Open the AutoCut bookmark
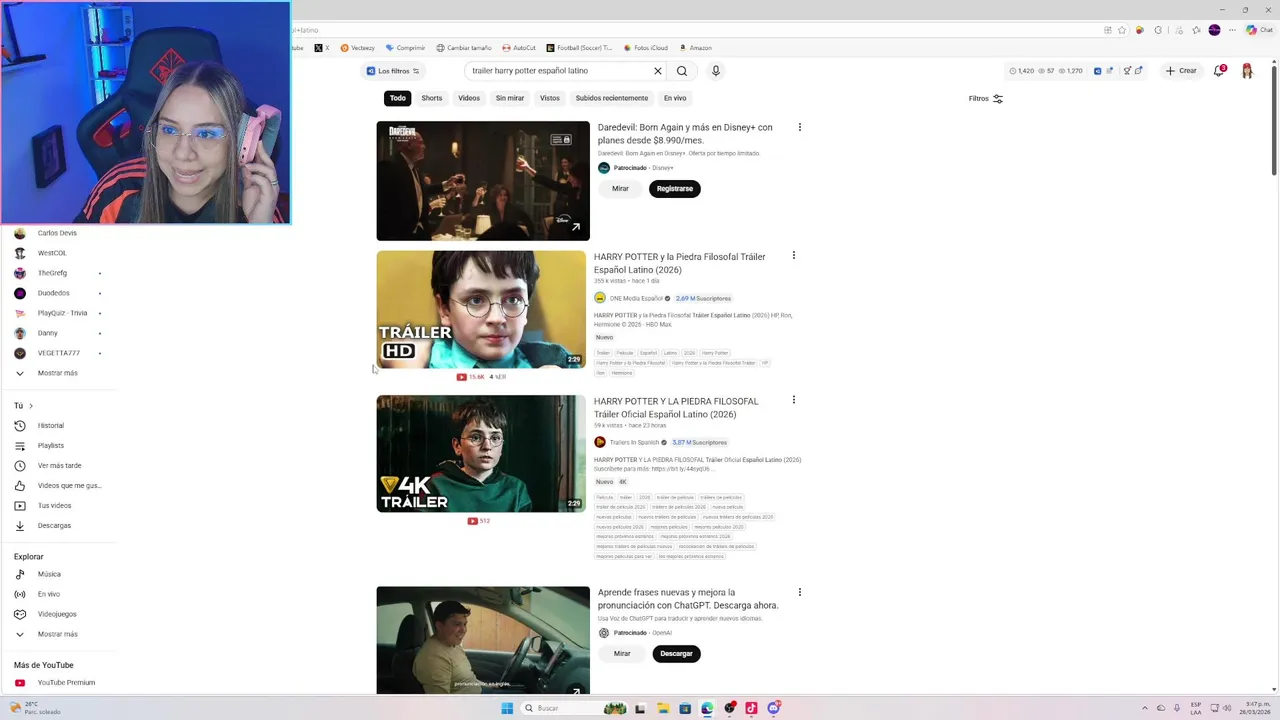The width and height of the screenshot is (1280, 720). [x=519, y=48]
